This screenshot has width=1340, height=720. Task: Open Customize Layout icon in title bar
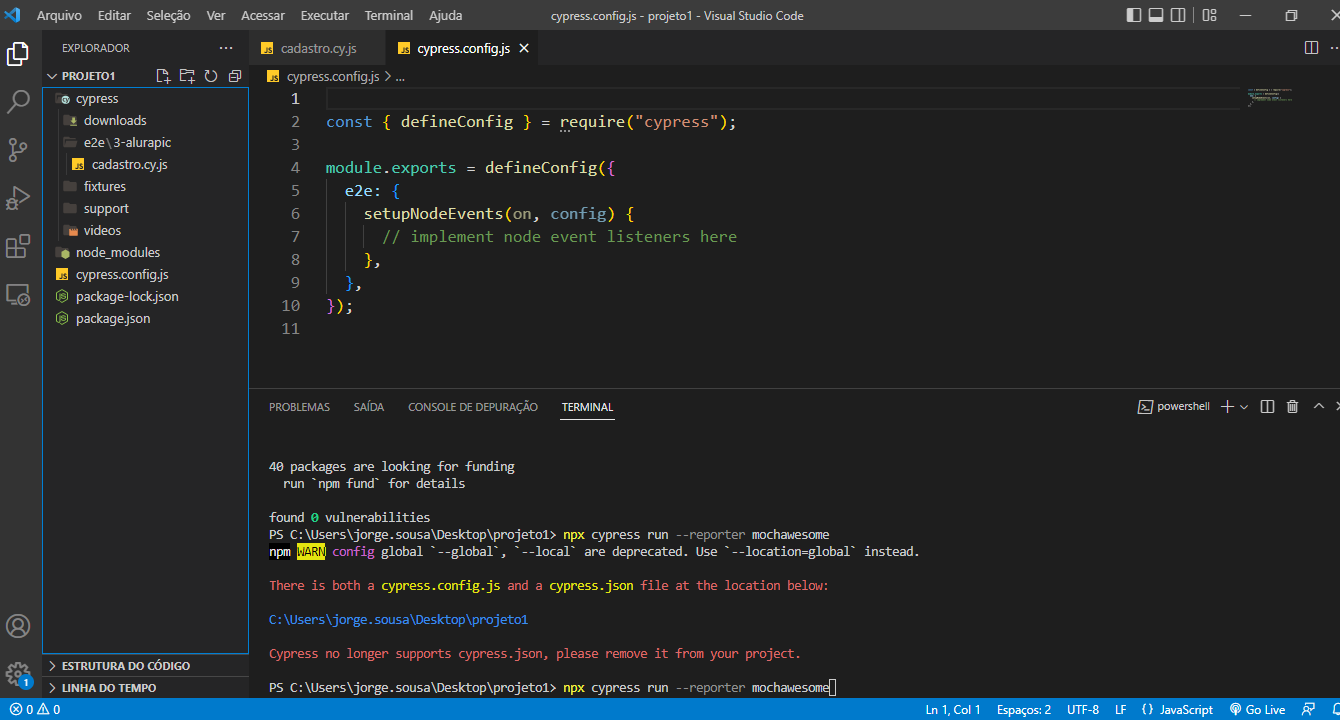(1209, 15)
